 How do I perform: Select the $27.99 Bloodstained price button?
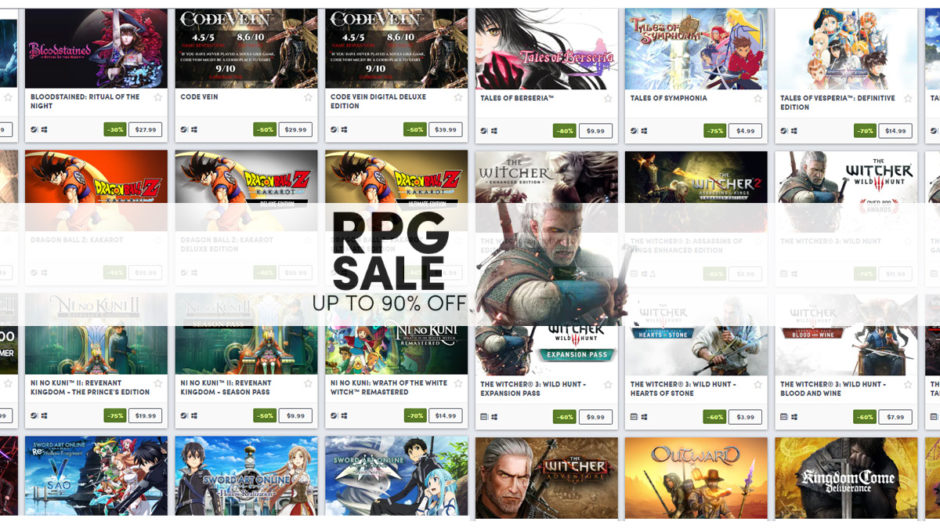145,130
